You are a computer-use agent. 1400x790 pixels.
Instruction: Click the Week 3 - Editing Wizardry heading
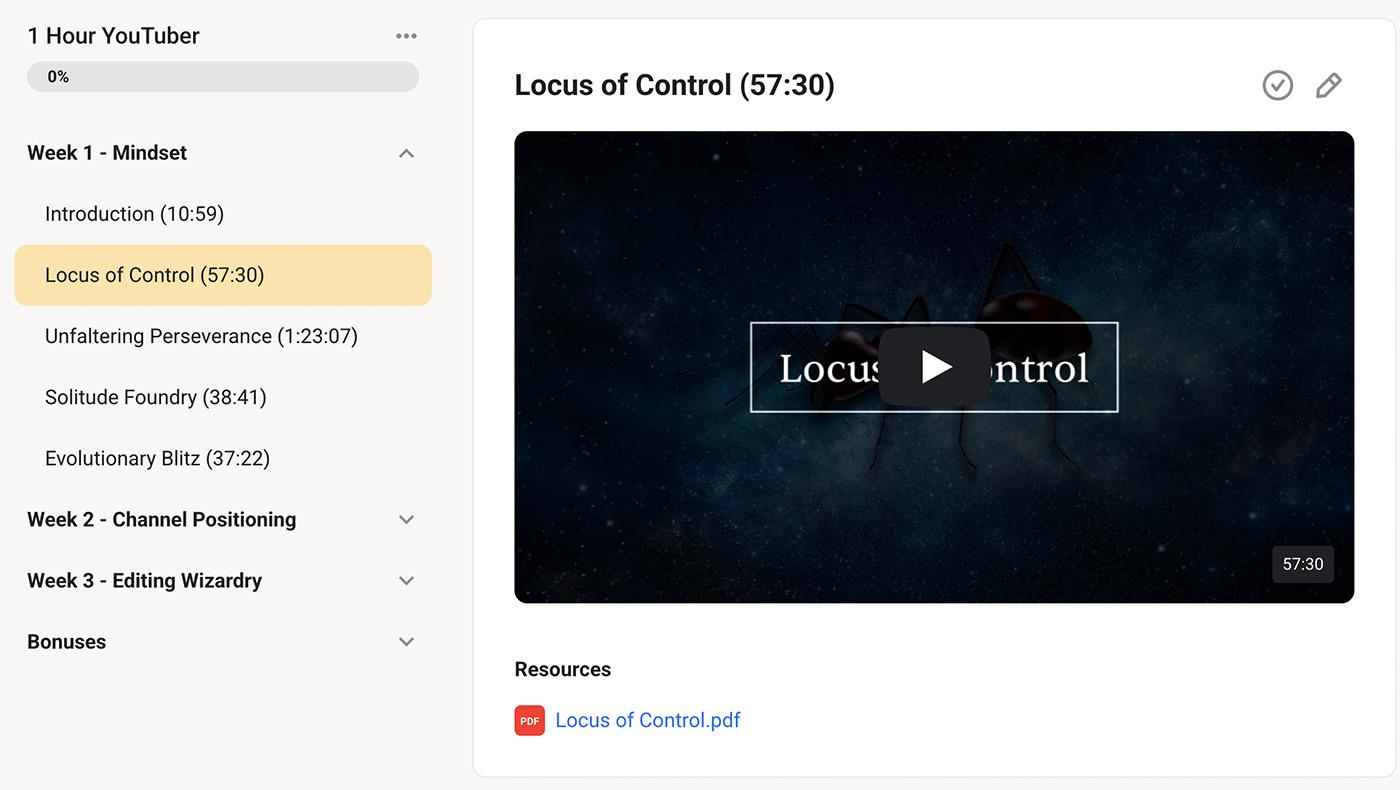coord(145,580)
